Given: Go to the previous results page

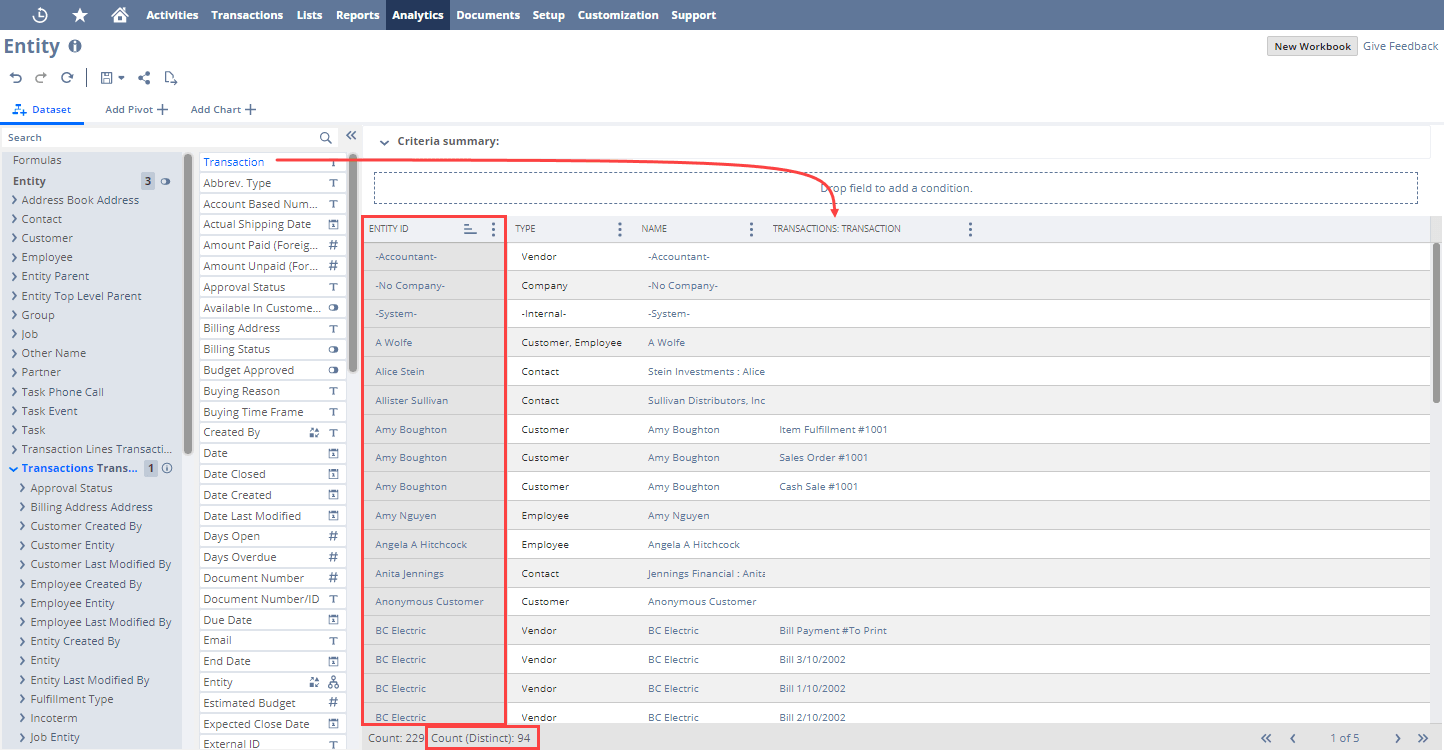Looking at the screenshot, I should [x=1293, y=738].
